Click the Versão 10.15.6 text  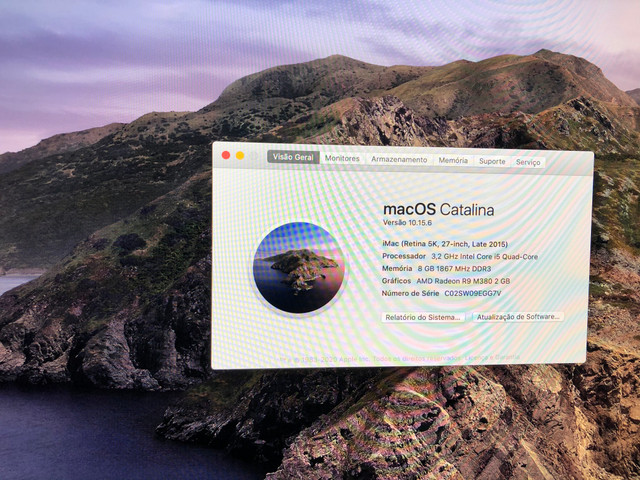coord(407,223)
